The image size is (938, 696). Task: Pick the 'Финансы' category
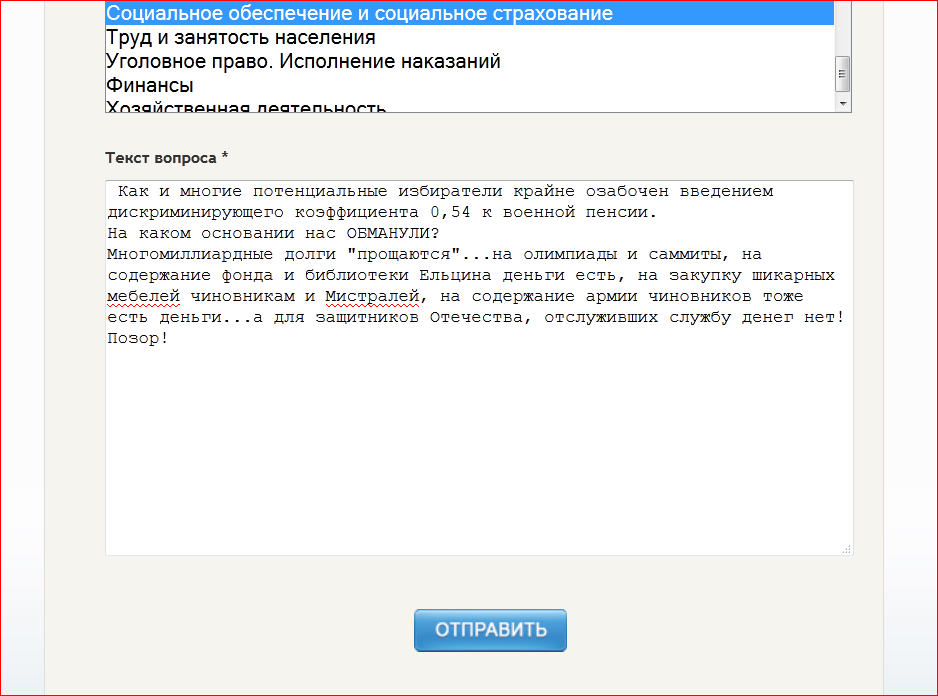150,86
